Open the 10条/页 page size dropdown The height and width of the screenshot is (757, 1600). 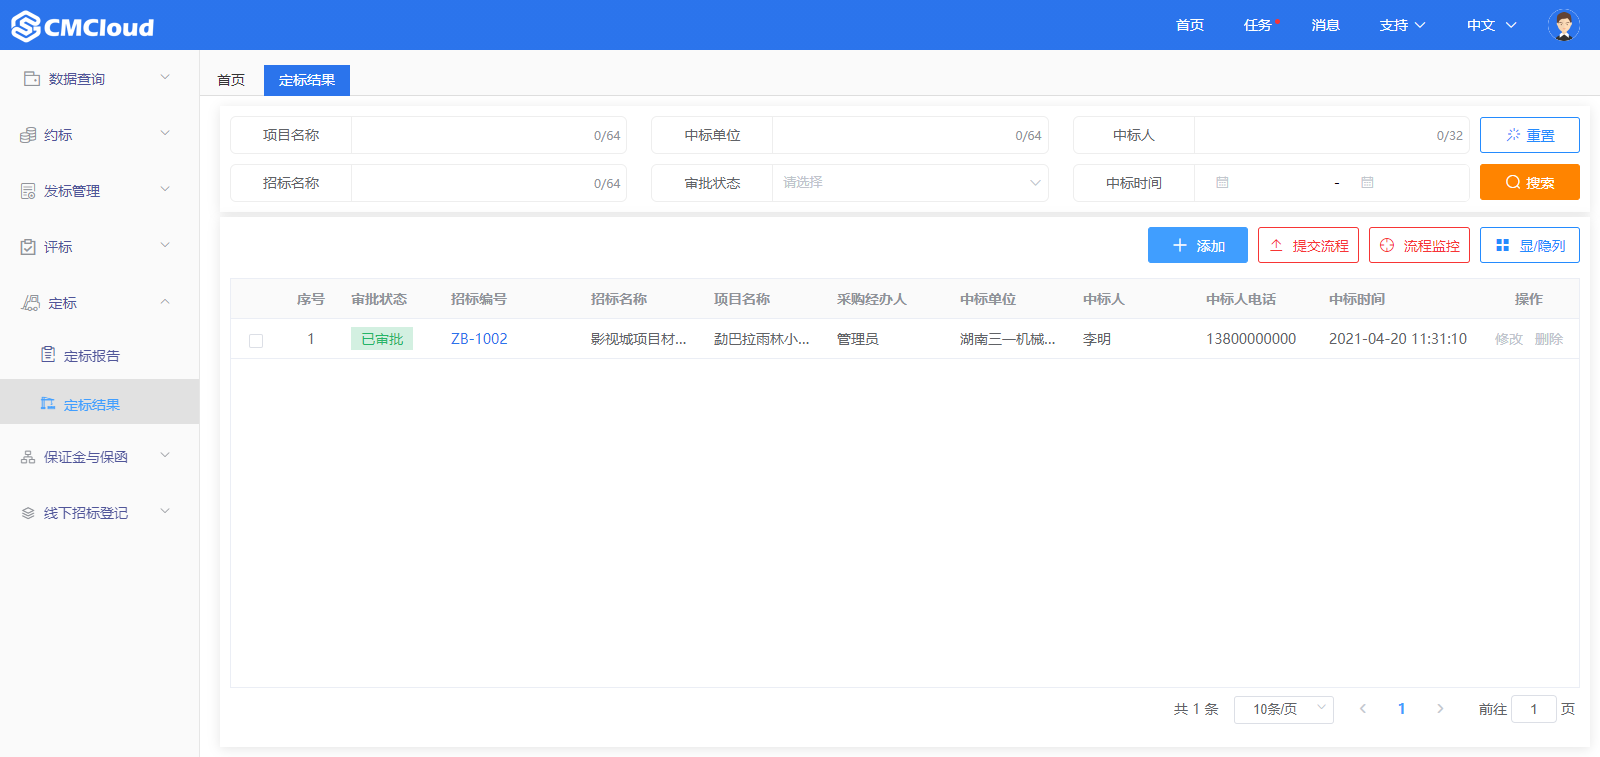[x=1284, y=709]
